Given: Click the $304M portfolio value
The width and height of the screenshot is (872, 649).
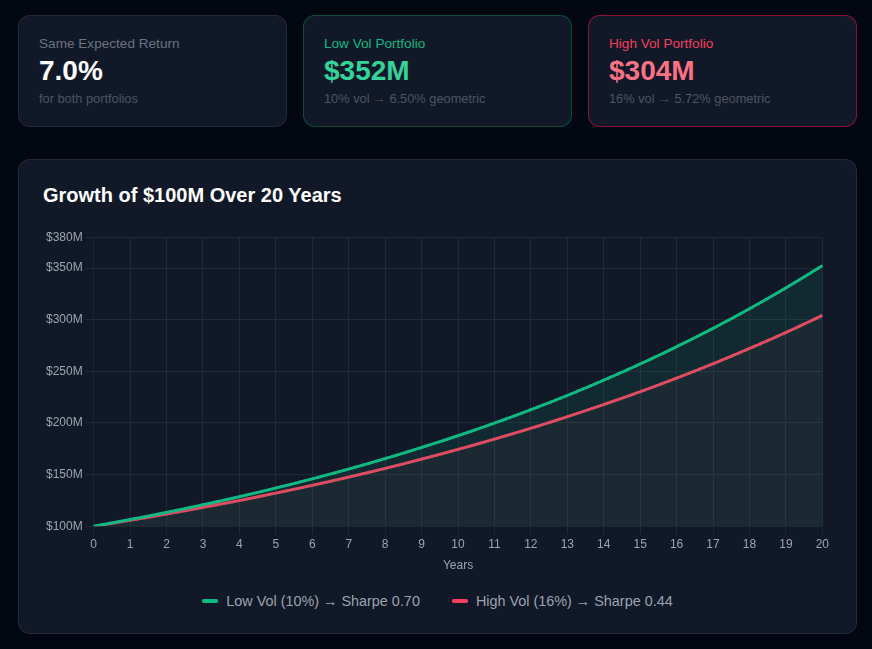Looking at the screenshot, I should coord(651,71).
